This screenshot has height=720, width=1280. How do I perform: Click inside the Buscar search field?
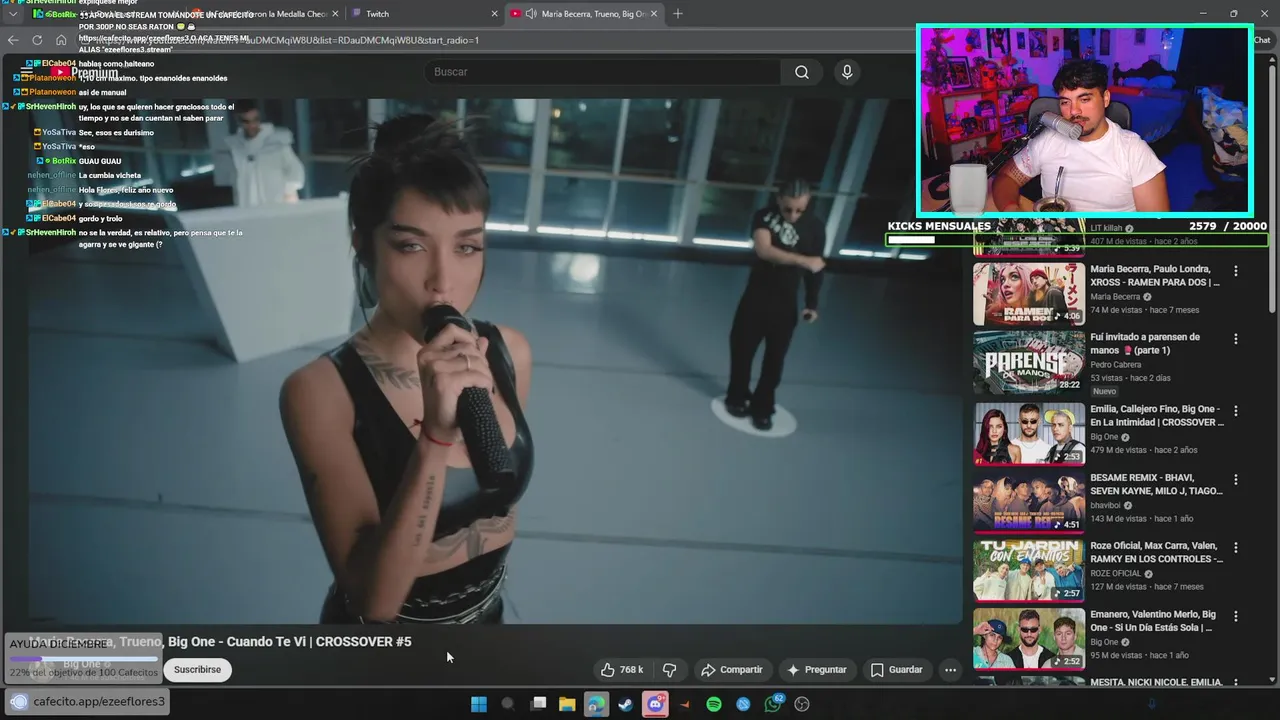point(605,72)
